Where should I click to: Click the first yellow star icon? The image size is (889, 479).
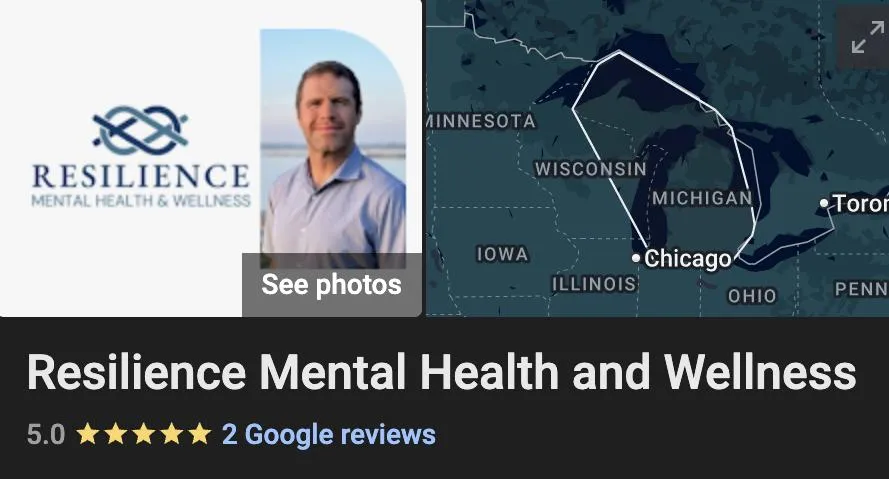(x=88, y=434)
